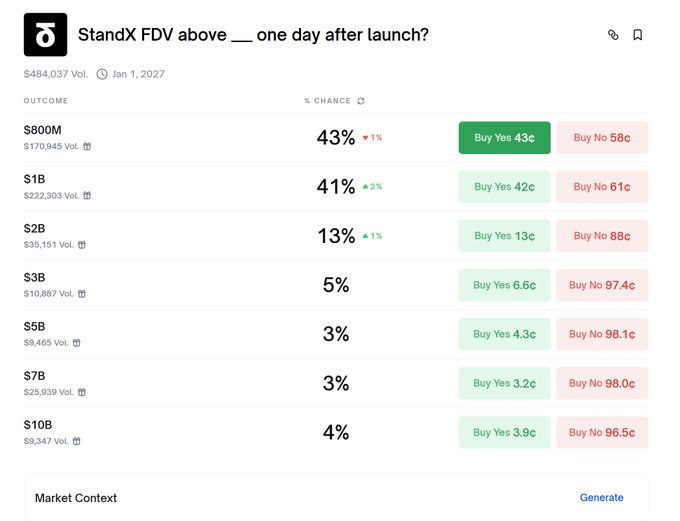Screen dimensions: 680x521
Task: Click the gift icon under $2B outcome
Action: coord(82,244)
